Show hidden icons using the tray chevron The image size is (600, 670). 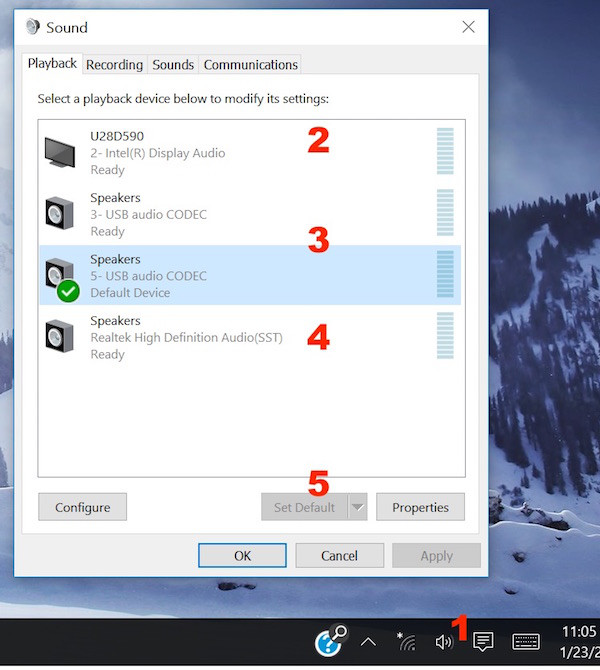pyautogui.click(x=368, y=642)
